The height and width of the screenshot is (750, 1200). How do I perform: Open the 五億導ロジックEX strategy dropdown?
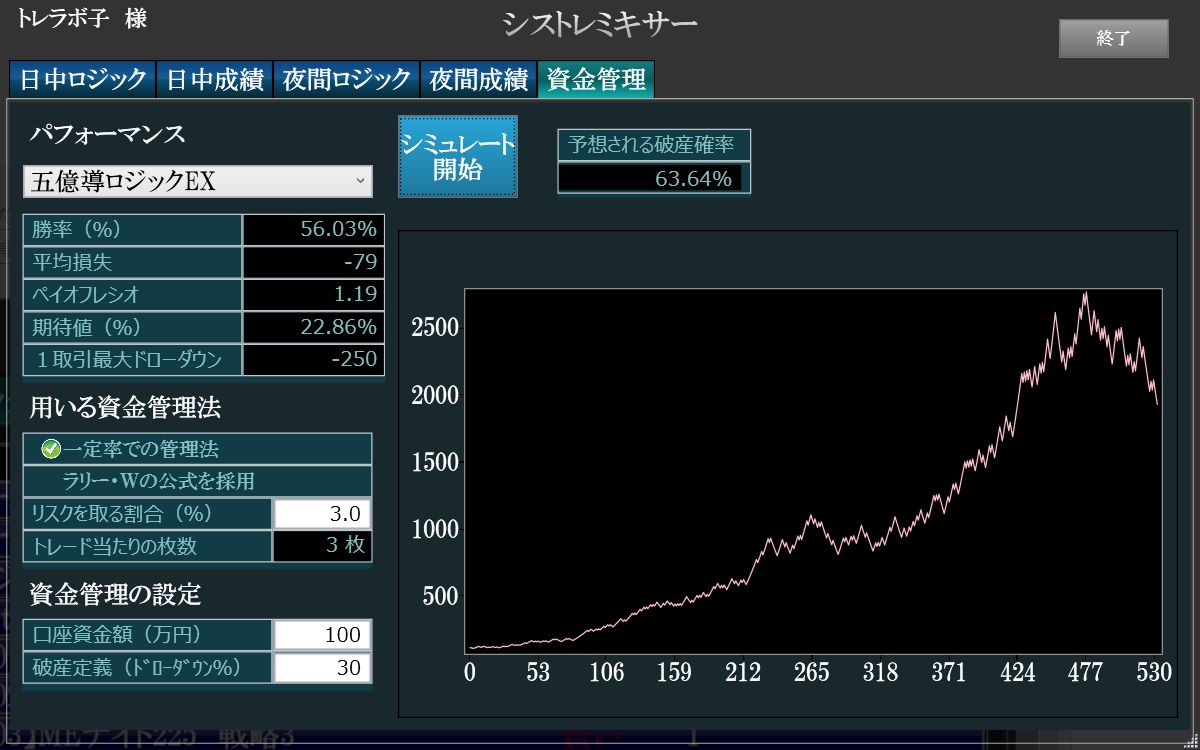[x=197, y=181]
